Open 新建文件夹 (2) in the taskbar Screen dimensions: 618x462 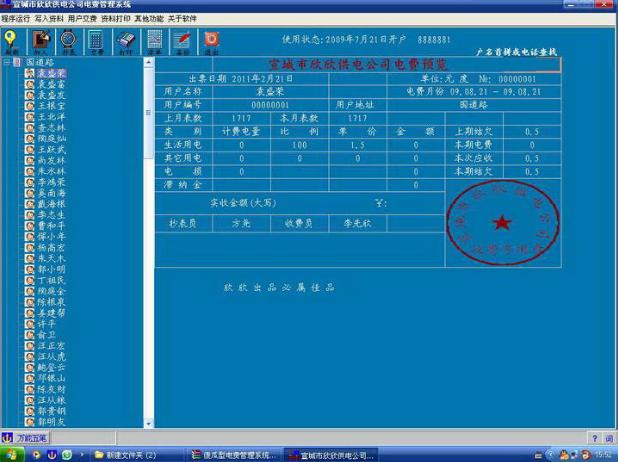pyautogui.click(x=125, y=455)
